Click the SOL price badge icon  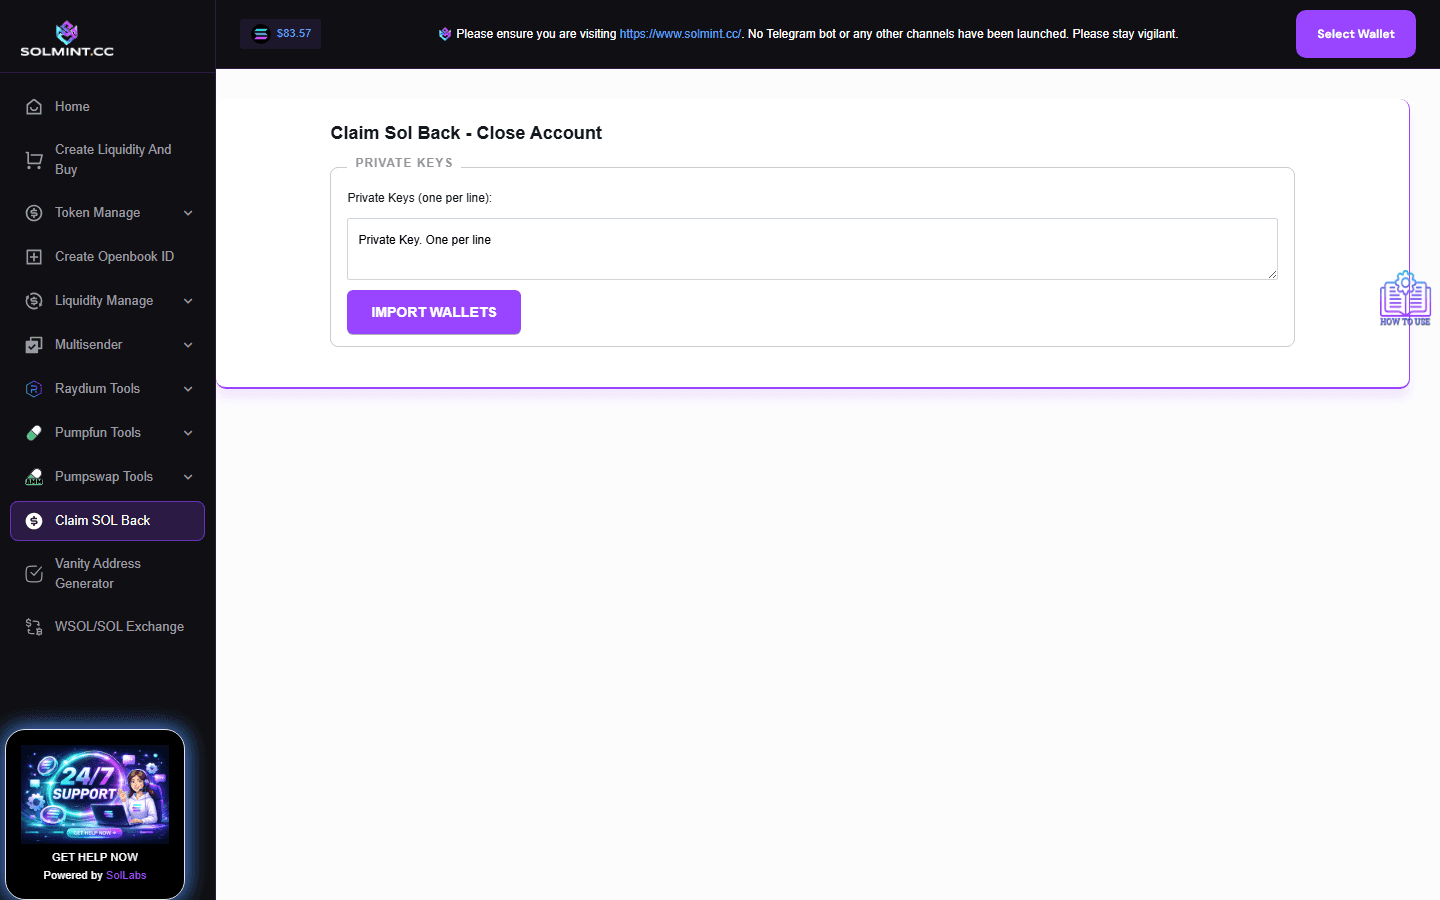click(x=258, y=33)
